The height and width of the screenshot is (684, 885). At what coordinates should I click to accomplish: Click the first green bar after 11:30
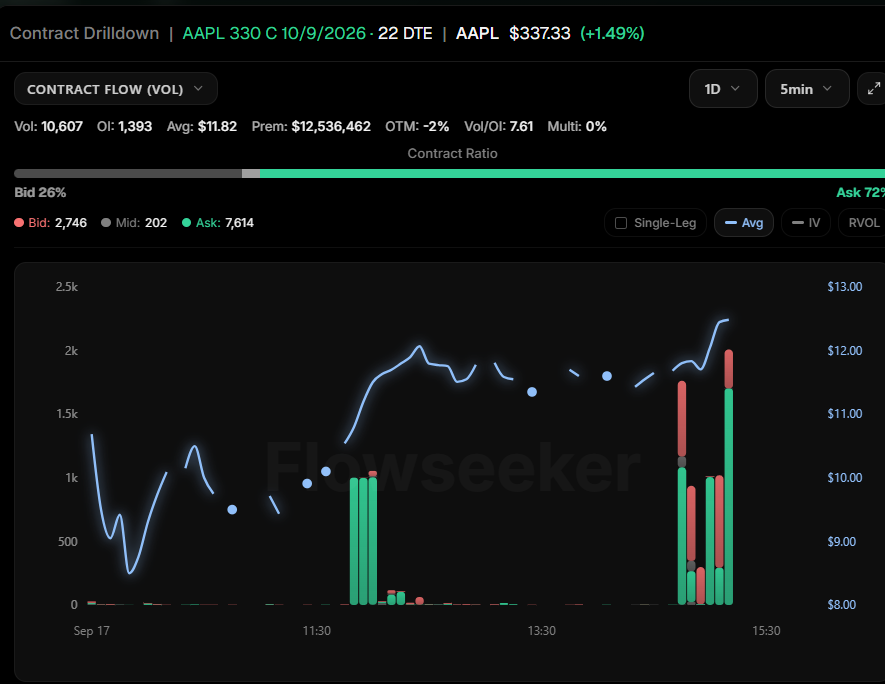[x=354, y=541]
